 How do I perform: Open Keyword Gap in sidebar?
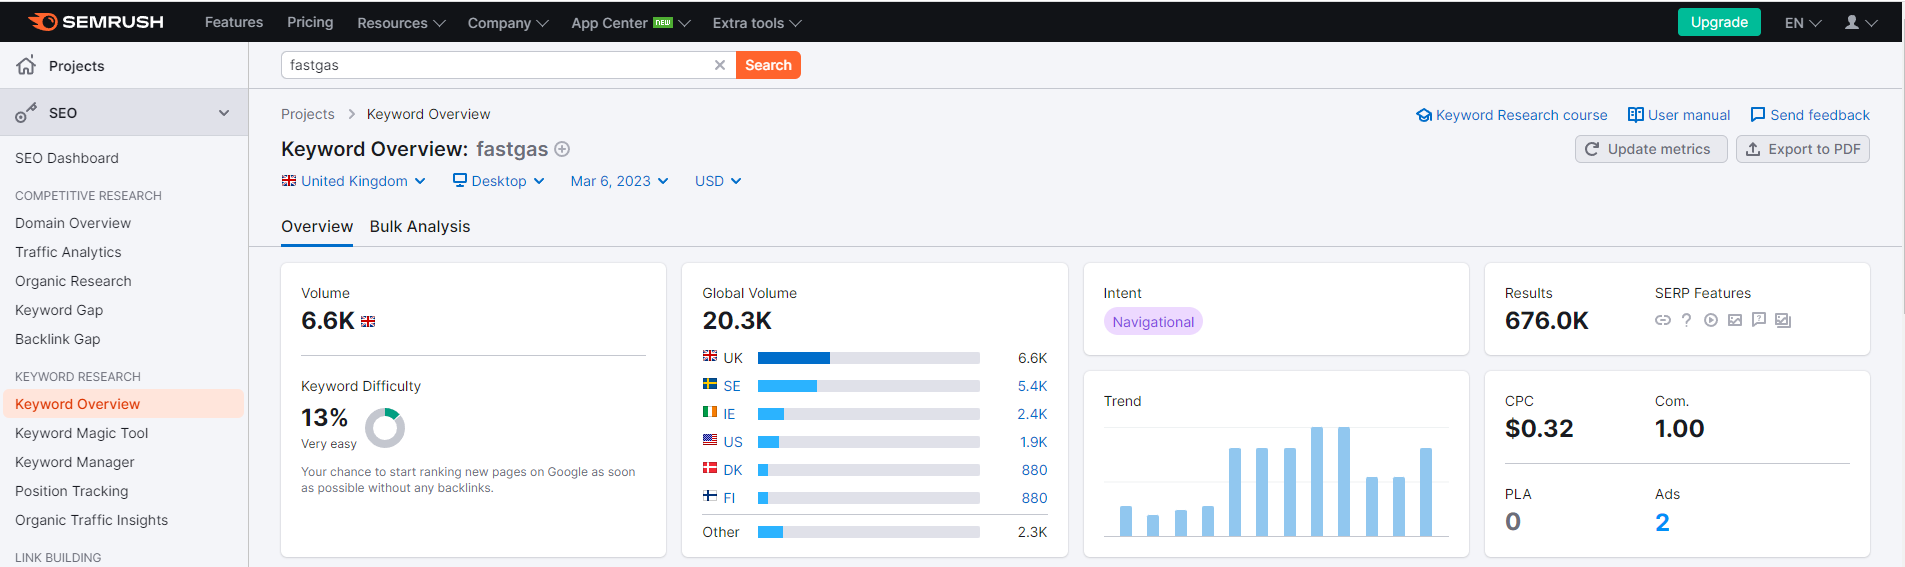pyautogui.click(x=59, y=310)
